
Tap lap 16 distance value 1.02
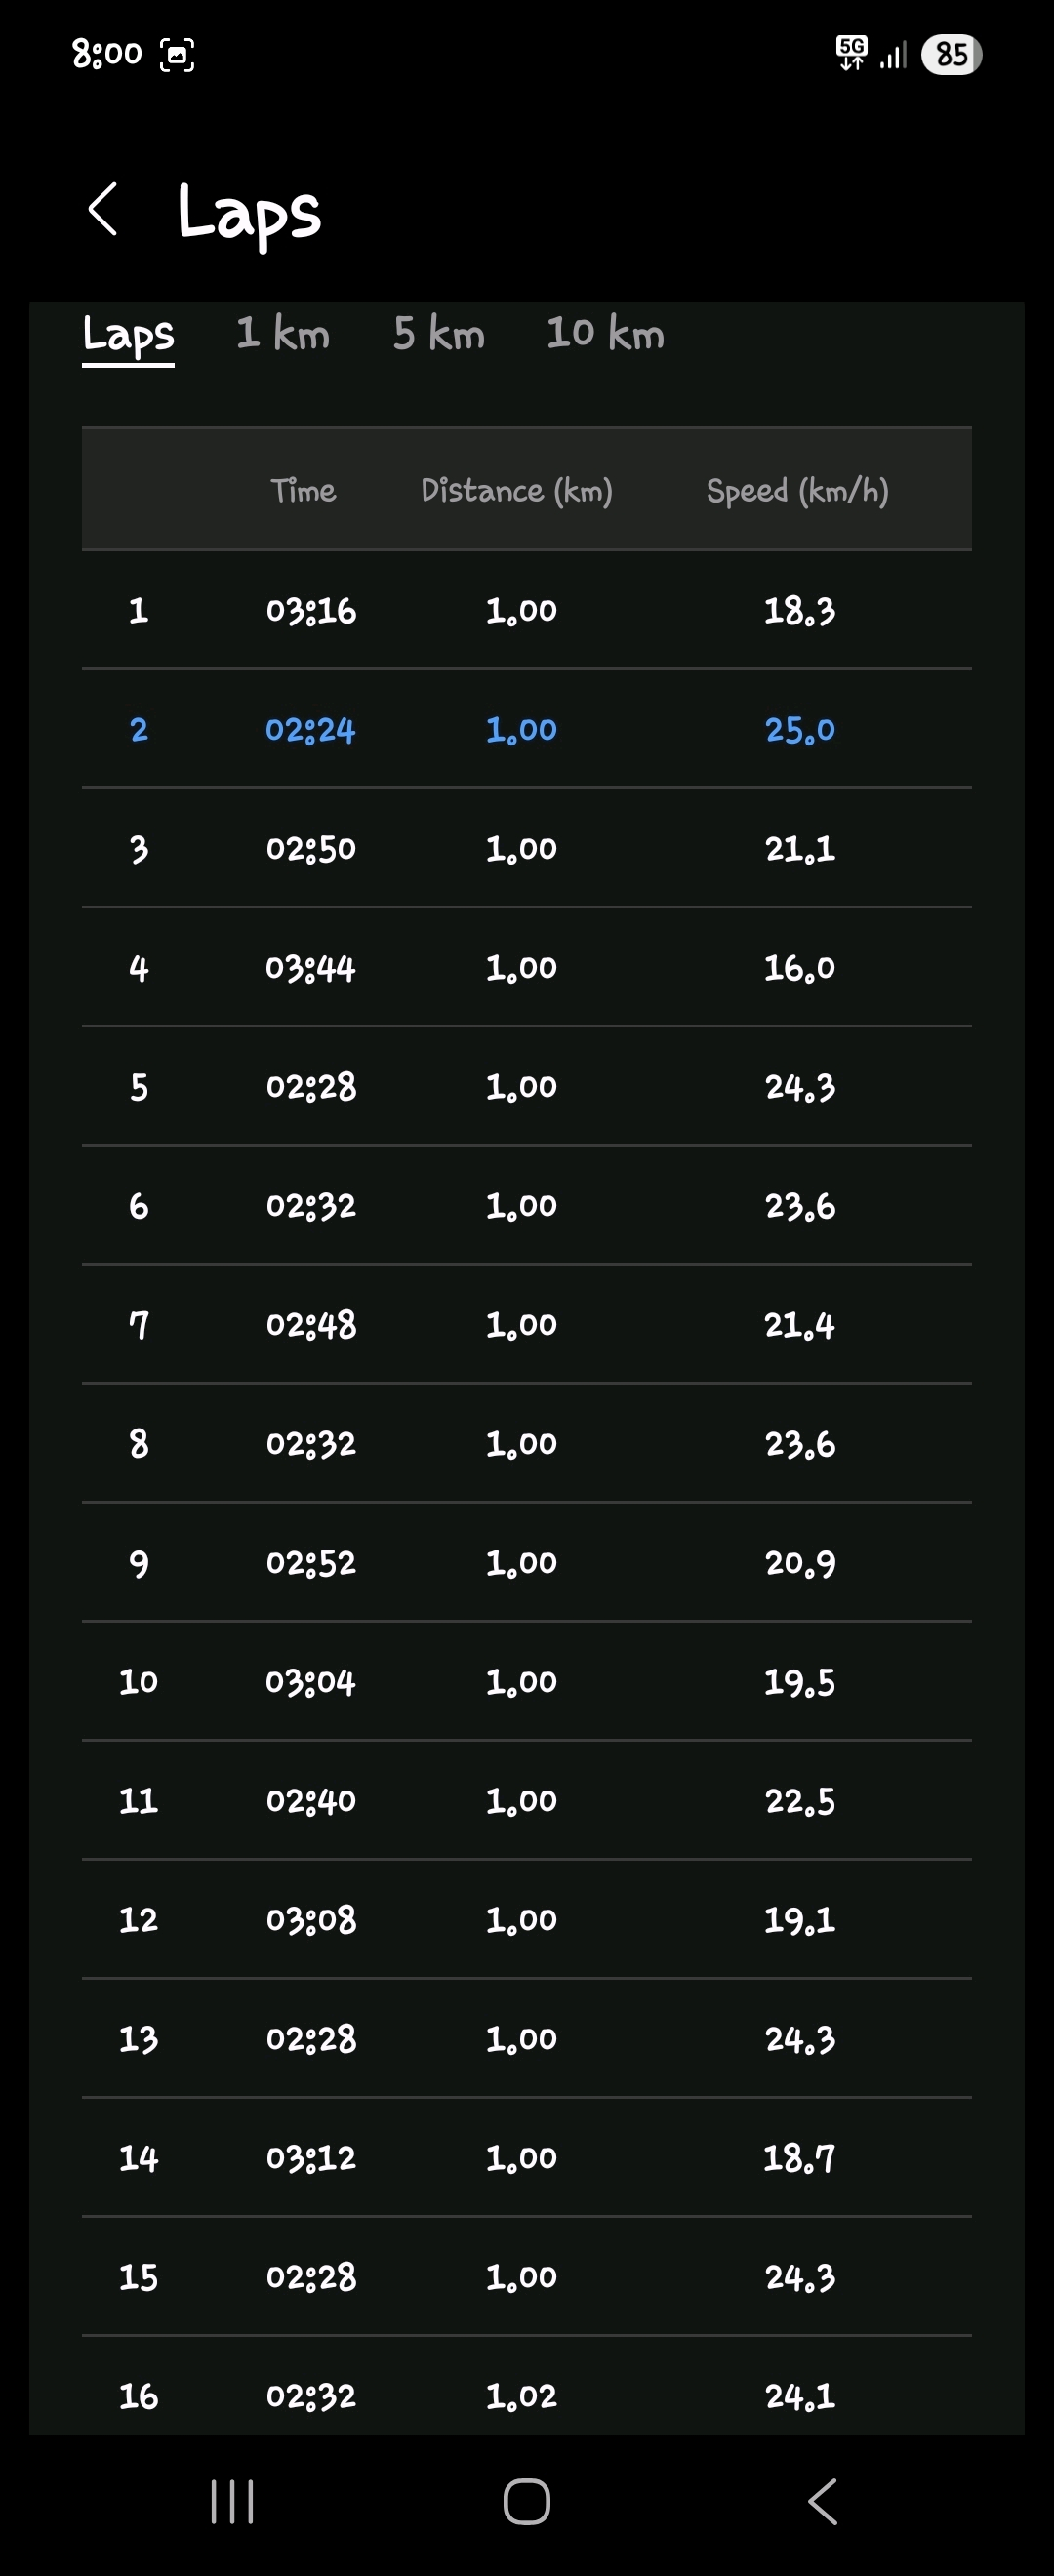(x=521, y=2396)
